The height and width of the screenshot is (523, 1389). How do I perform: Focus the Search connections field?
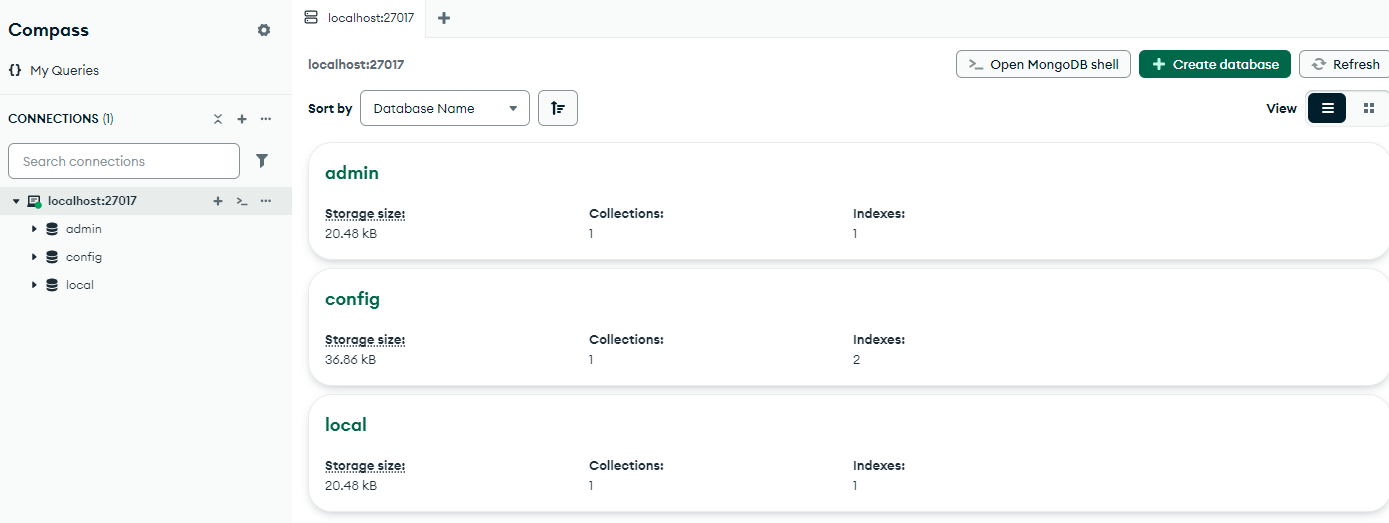click(x=124, y=161)
